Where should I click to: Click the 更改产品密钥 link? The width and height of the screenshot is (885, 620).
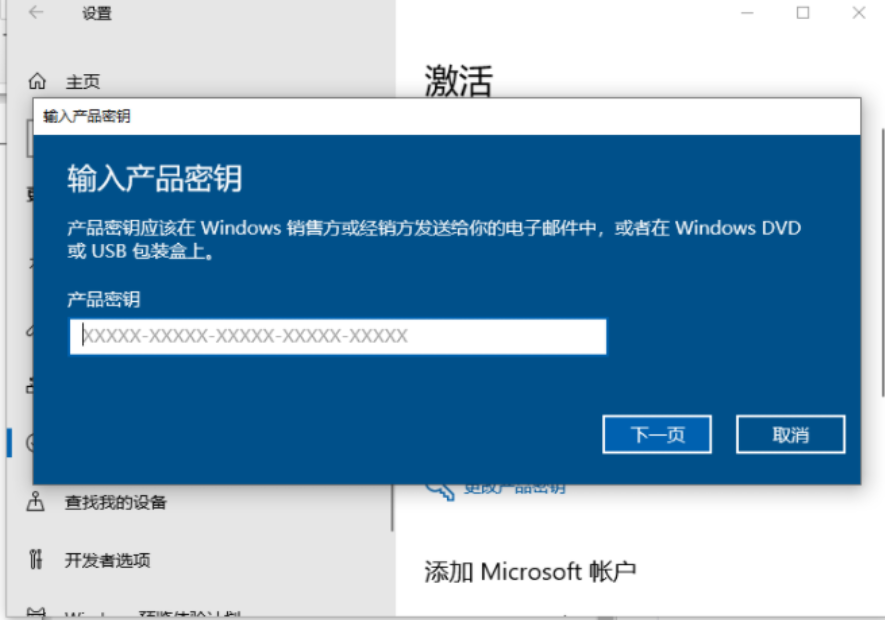click(x=515, y=488)
